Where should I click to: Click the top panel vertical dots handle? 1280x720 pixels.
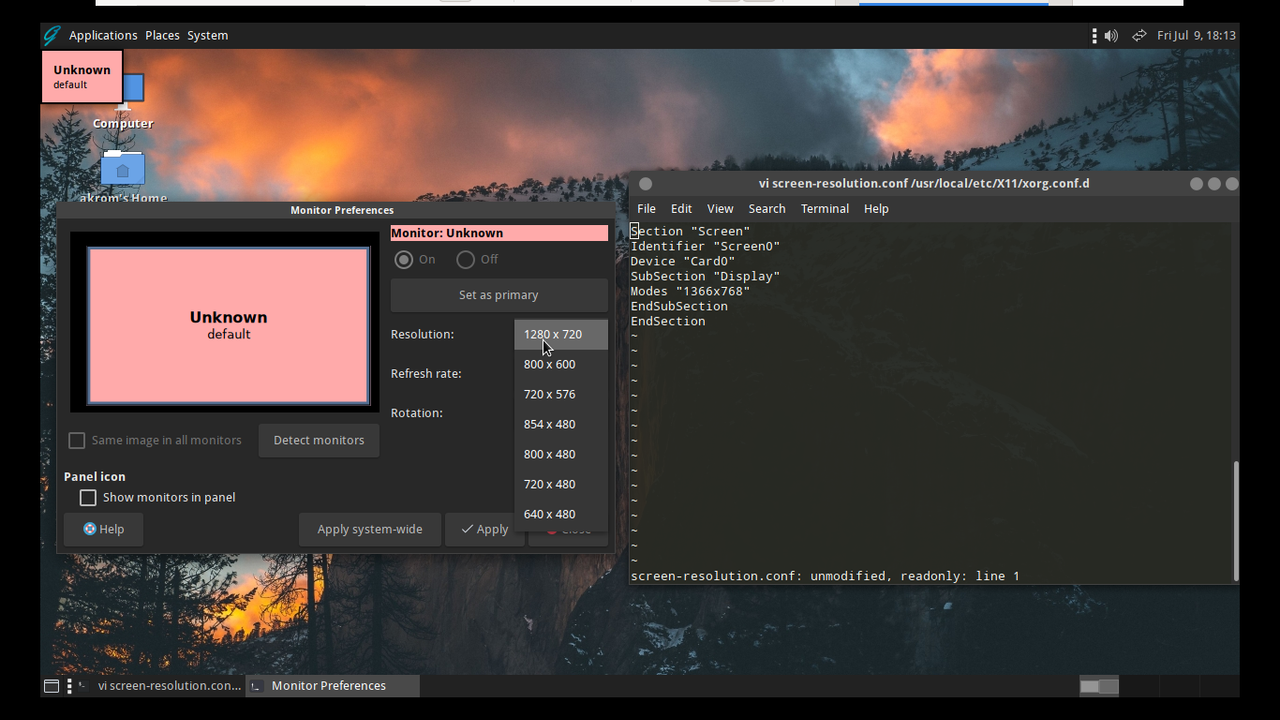[1094, 35]
